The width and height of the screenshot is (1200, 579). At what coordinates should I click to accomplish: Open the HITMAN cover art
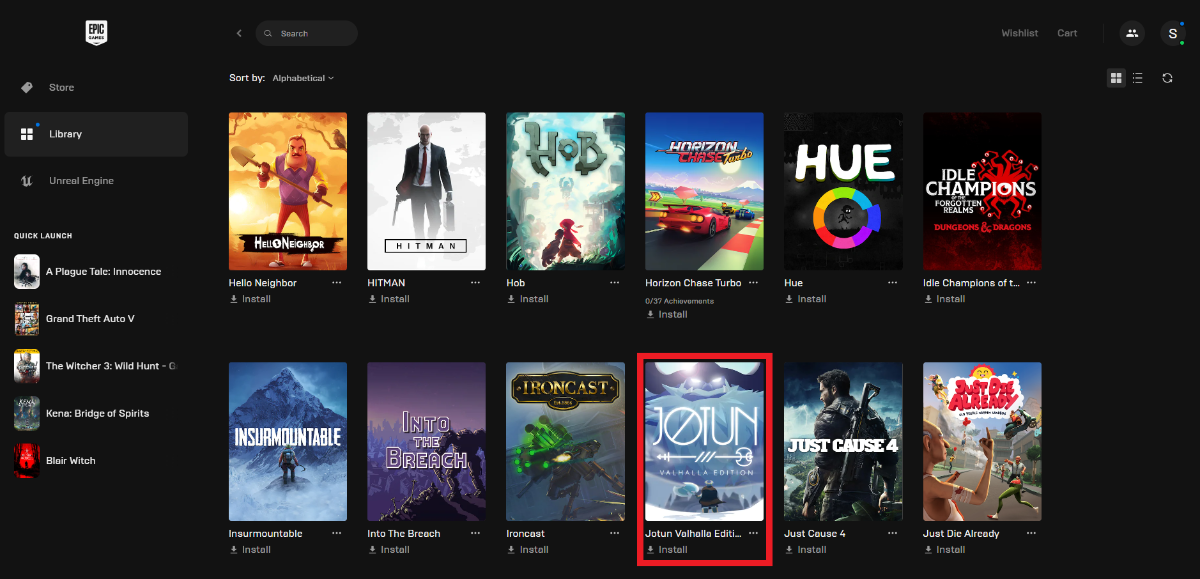pyautogui.click(x=426, y=191)
